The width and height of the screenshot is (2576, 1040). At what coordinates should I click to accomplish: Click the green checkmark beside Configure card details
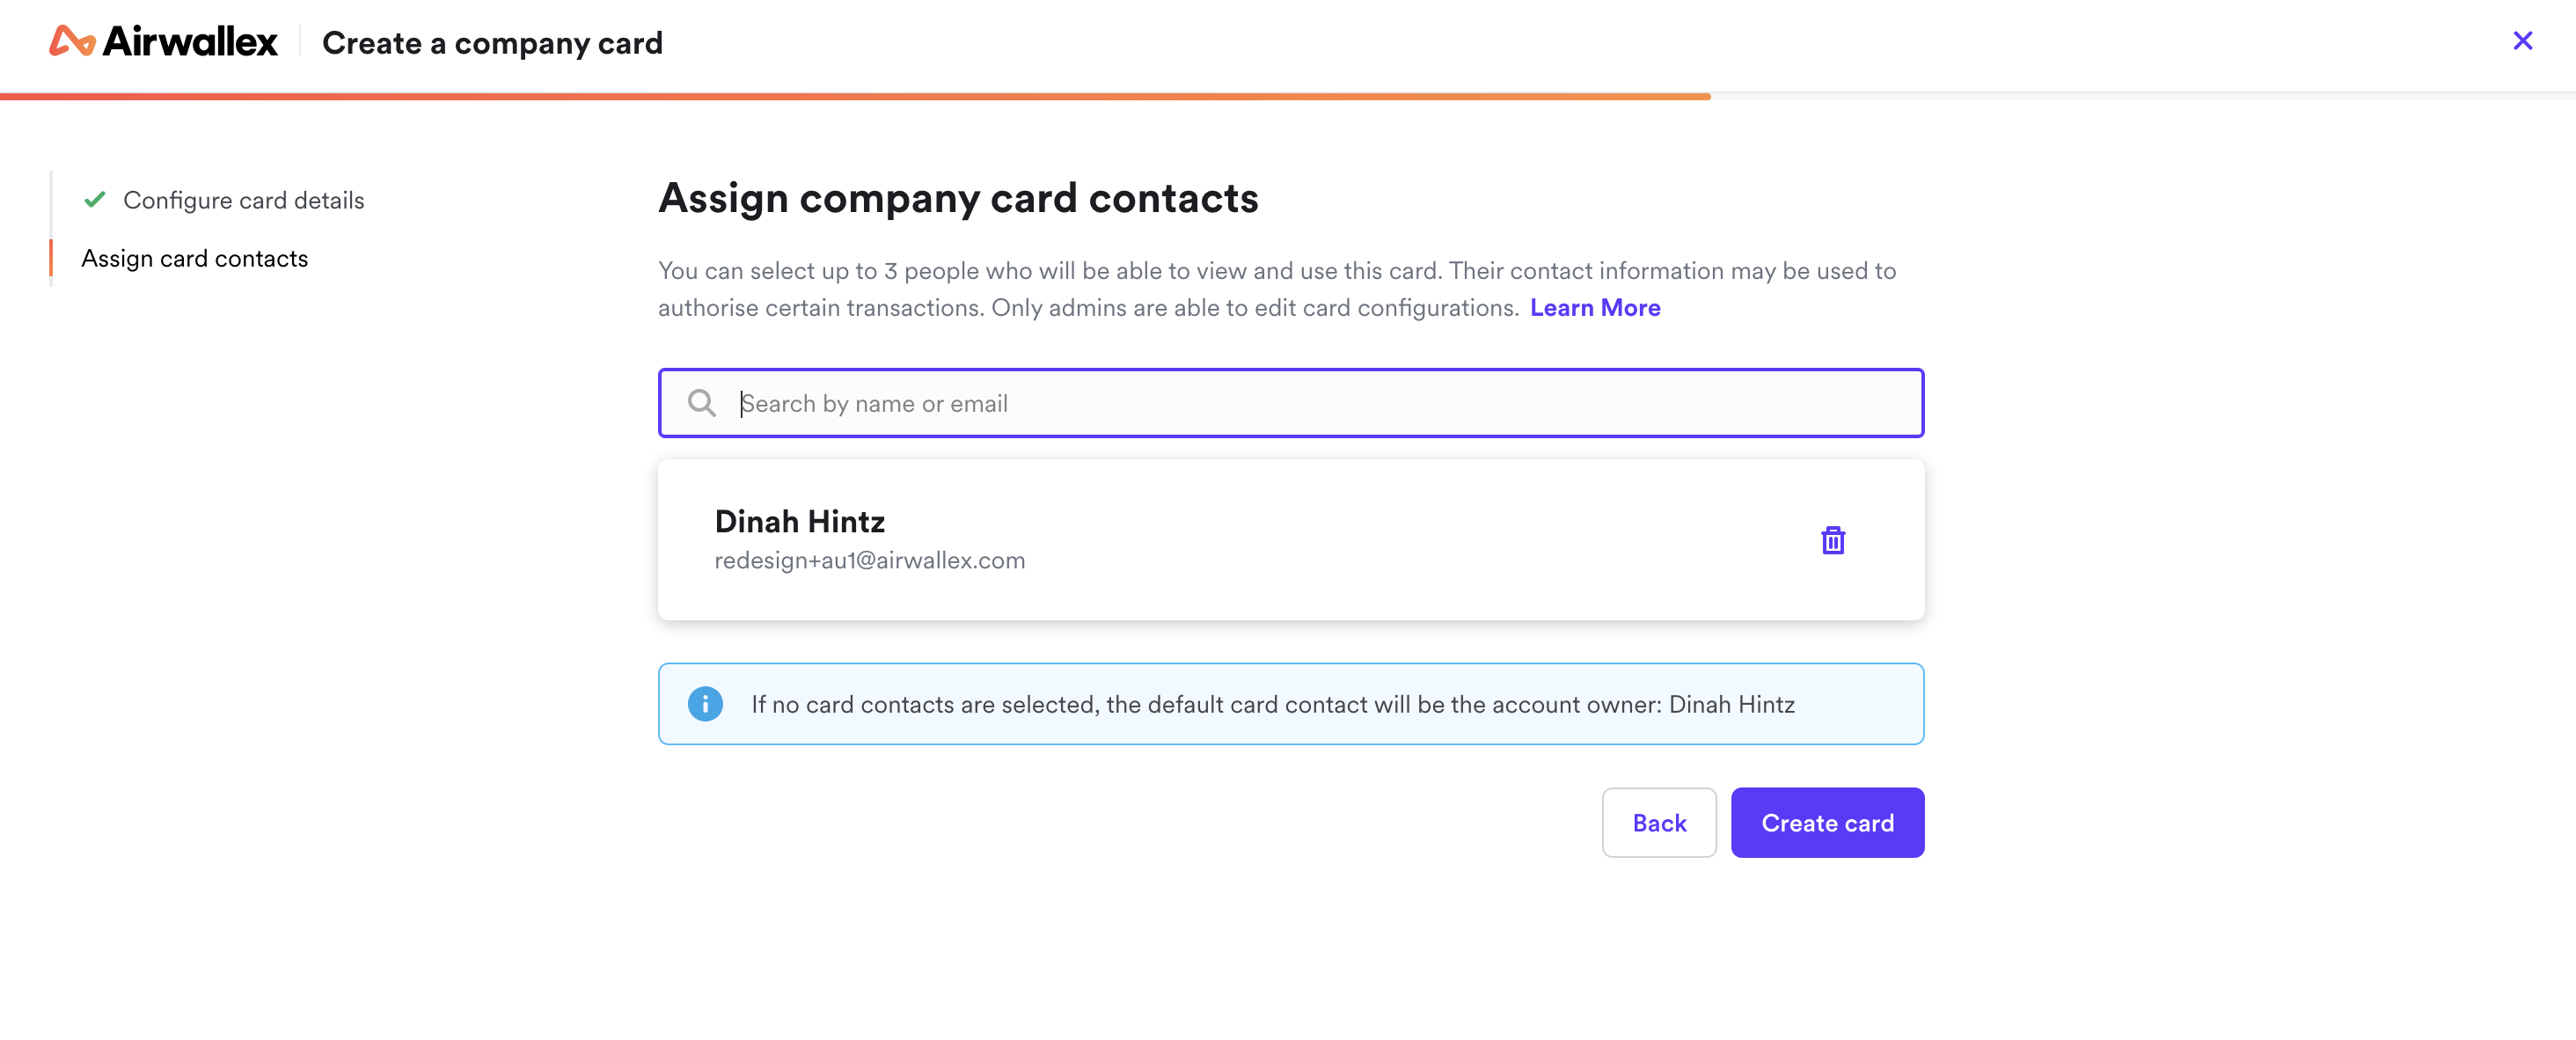point(95,200)
